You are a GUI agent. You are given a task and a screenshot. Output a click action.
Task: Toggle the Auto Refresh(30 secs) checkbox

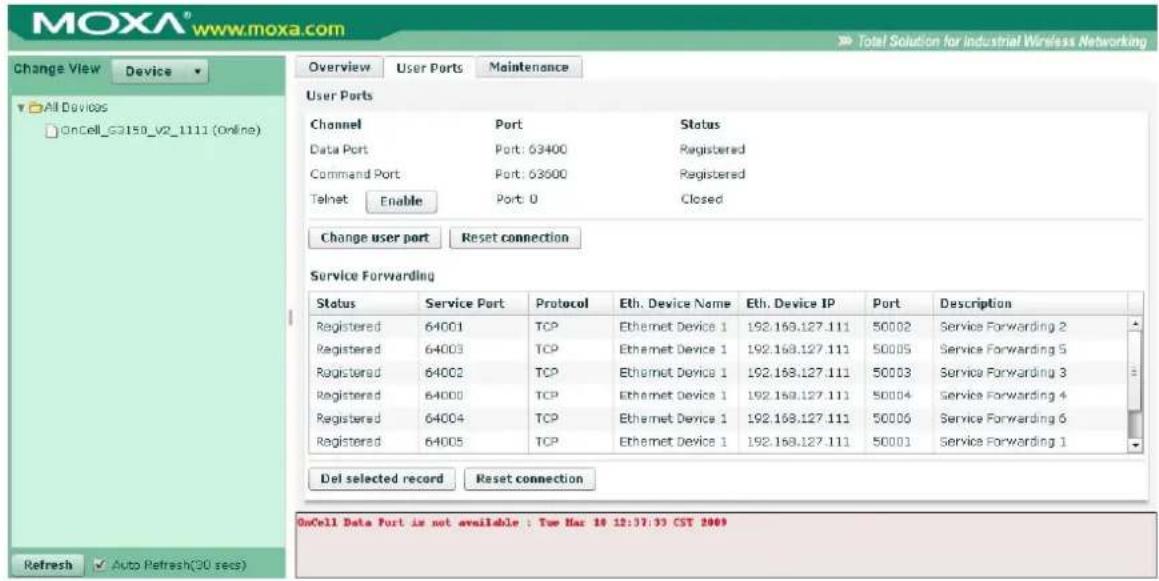tap(101, 565)
